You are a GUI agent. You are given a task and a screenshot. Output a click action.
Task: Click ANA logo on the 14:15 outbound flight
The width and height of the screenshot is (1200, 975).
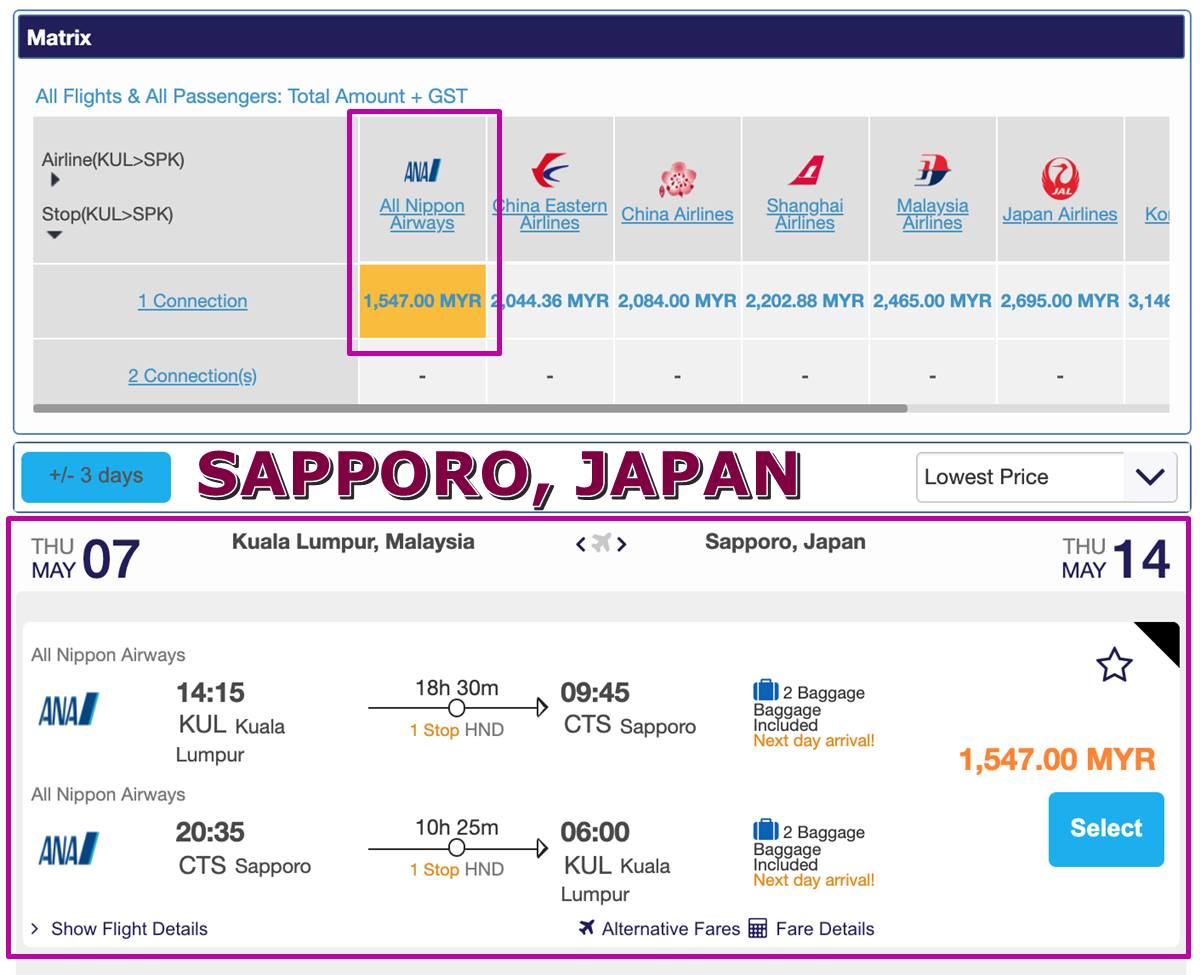68,709
